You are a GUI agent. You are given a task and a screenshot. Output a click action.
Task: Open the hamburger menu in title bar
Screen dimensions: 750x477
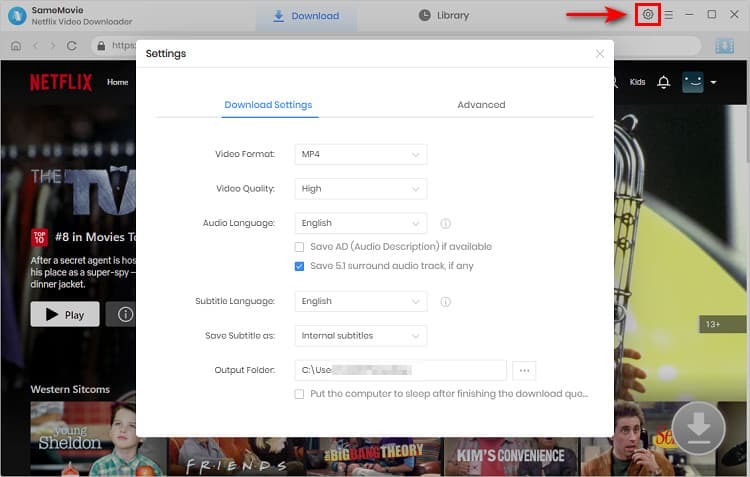click(x=669, y=15)
